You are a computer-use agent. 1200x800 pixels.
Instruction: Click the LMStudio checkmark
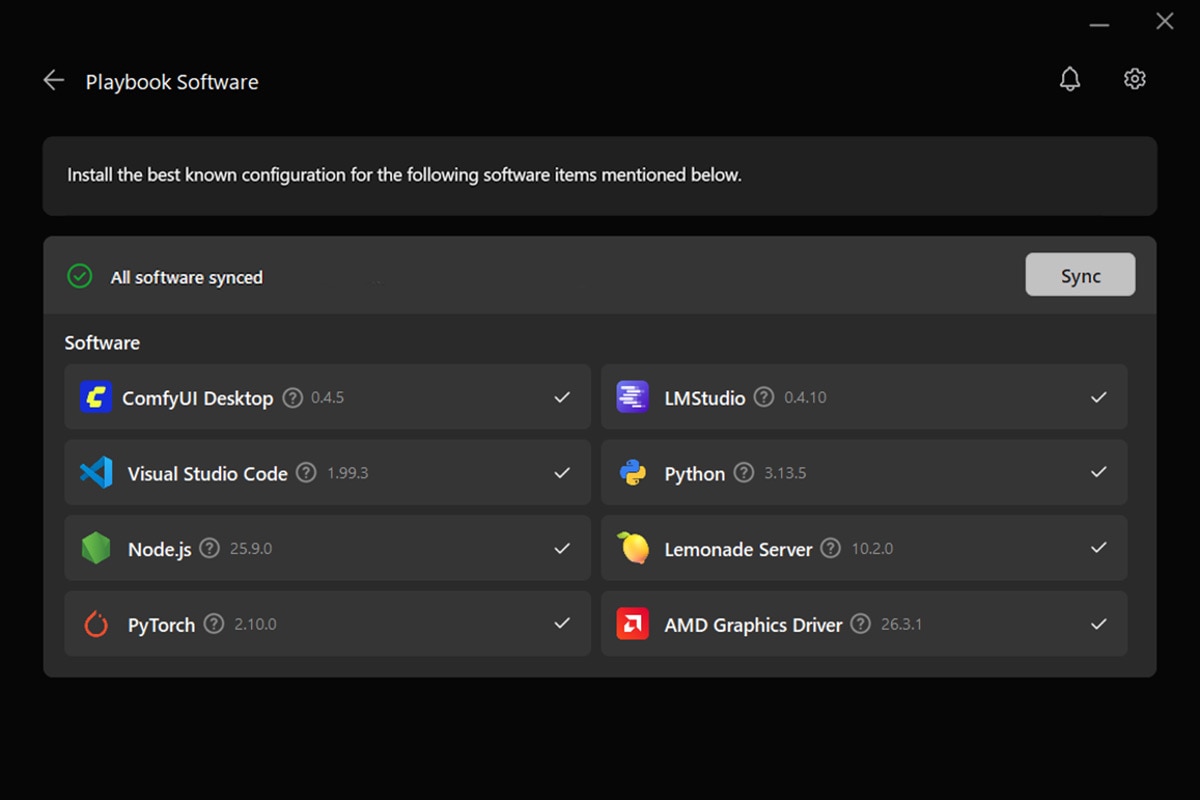pyautogui.click(x=1099, y=397)
